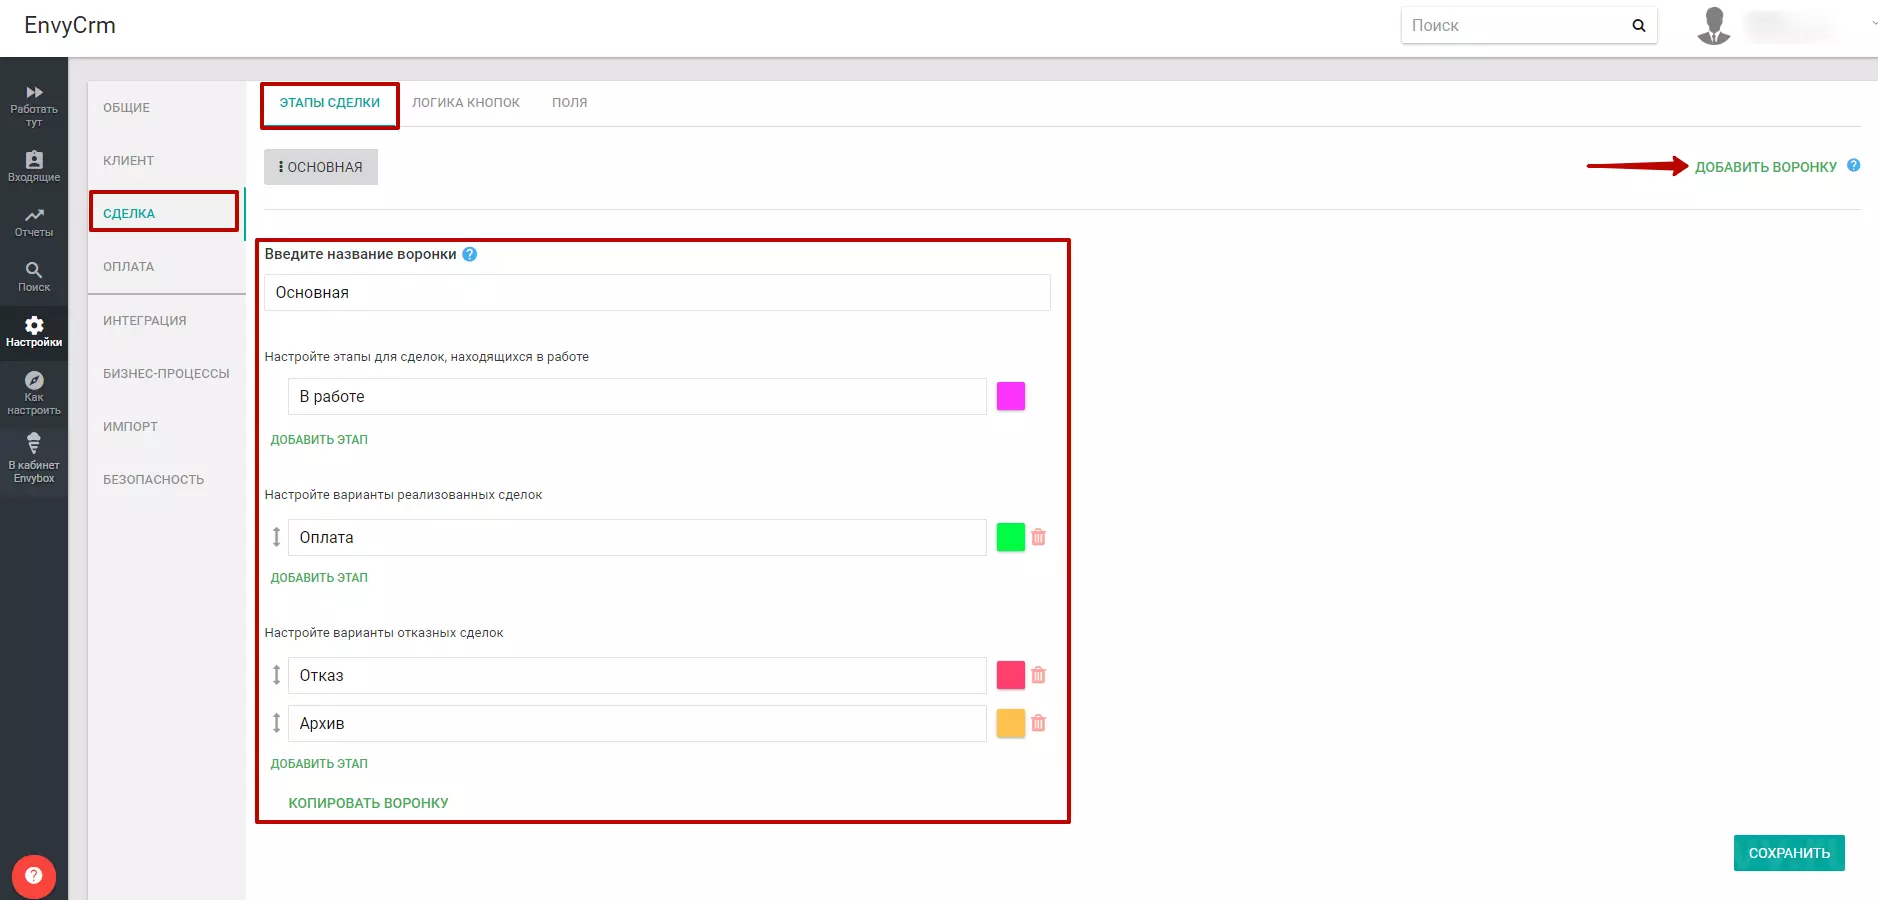This screenshot has height=900, width=1878.
Task: Save changes with the Сохранить button
Action: (x=1789, y=853)
